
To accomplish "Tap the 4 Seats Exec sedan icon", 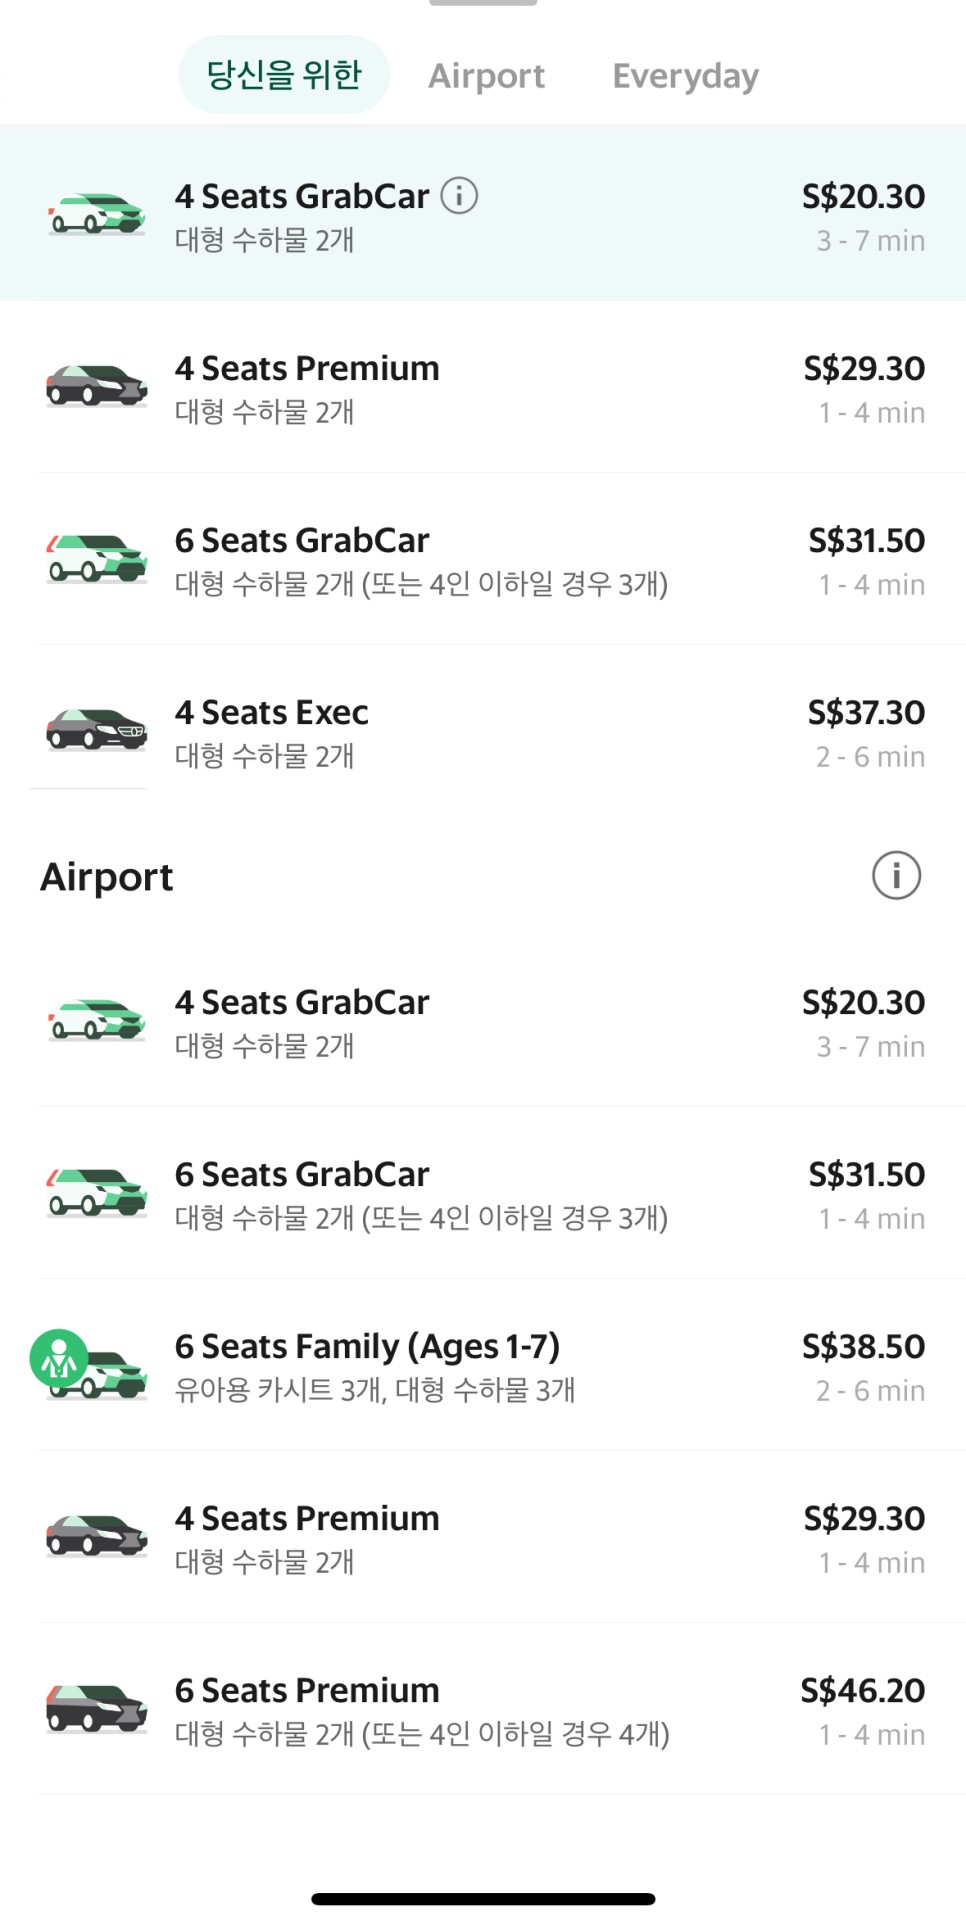I will [x=97, y=730].
